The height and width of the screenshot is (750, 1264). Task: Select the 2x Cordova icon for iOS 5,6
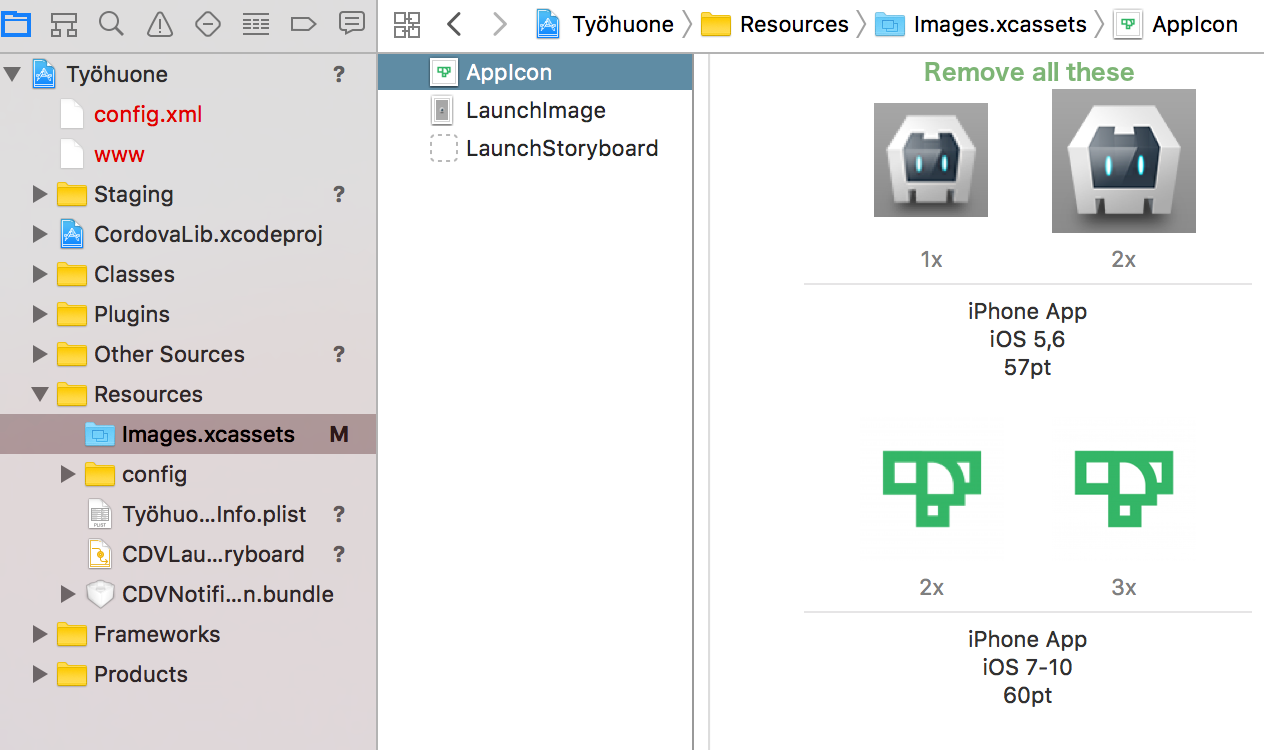point(1123,161)
